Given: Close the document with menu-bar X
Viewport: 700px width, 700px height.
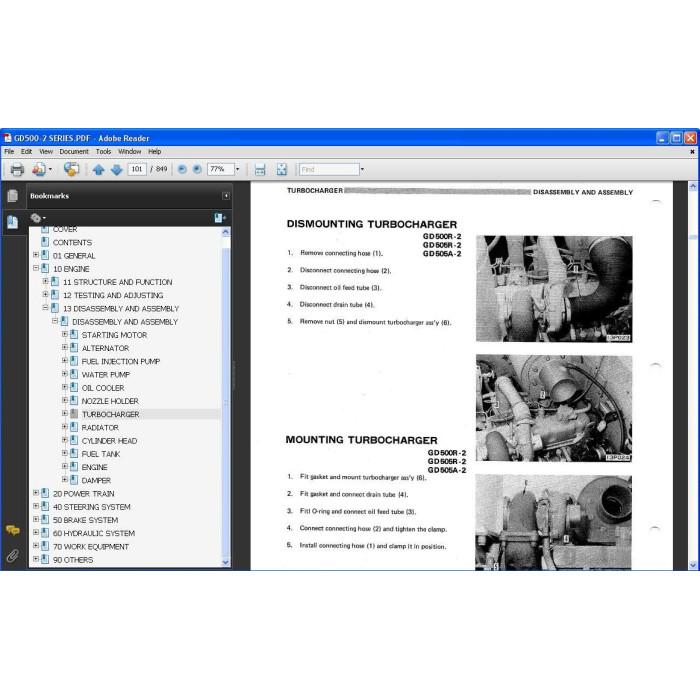Looking at the screenshot, I should pyautogui.click(x=692, y=152).
